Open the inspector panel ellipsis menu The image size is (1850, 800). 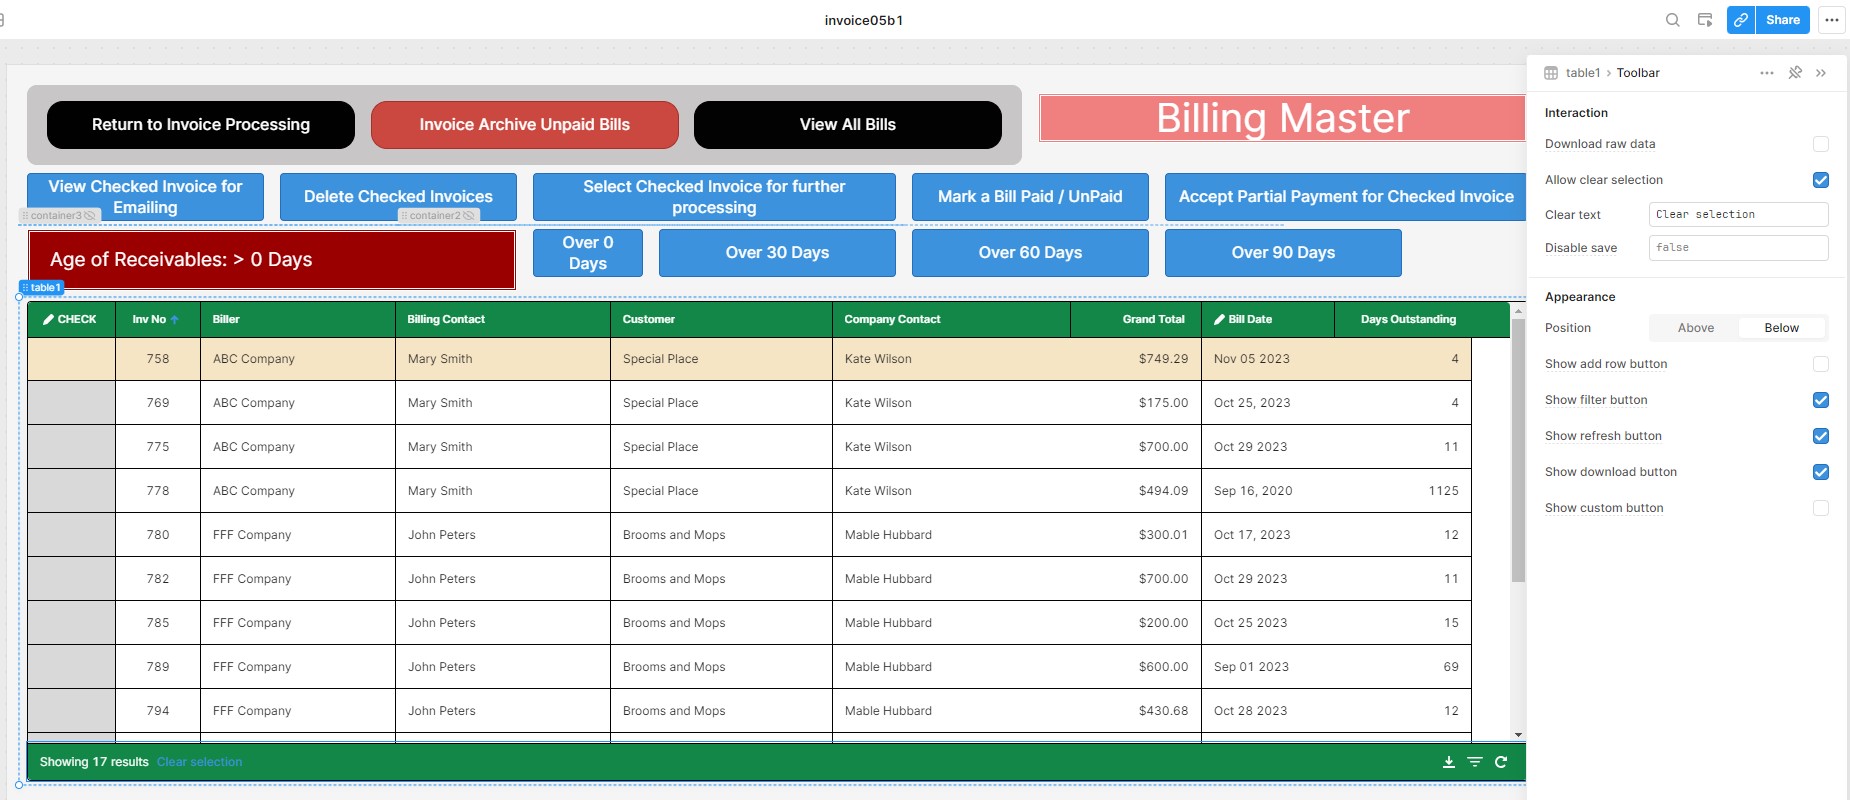(1767, 73)
